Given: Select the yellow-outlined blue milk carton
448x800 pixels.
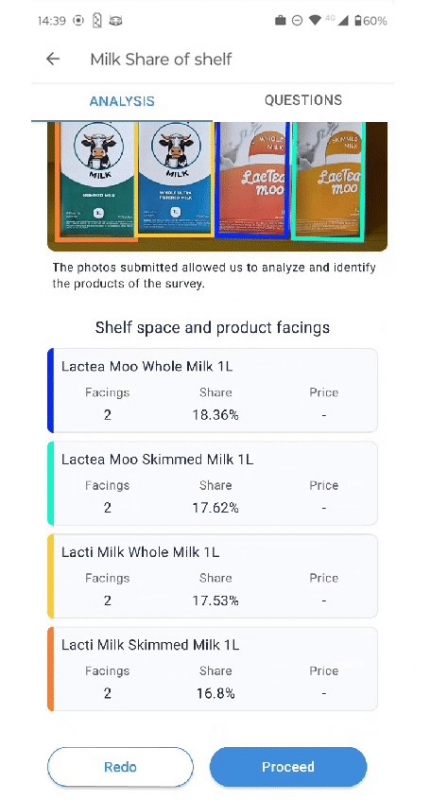Looking at the screenshot, I should click(176, 180).
